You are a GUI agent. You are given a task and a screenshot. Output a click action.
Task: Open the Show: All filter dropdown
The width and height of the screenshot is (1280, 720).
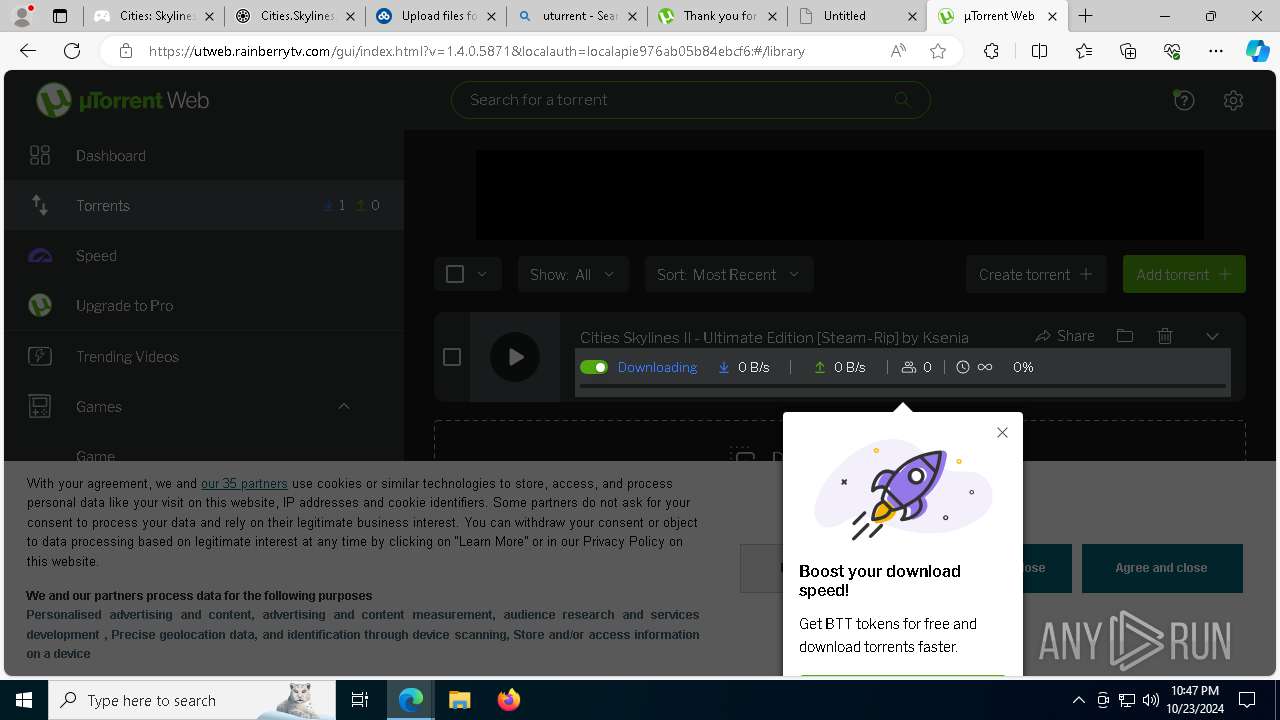[573, 274]
